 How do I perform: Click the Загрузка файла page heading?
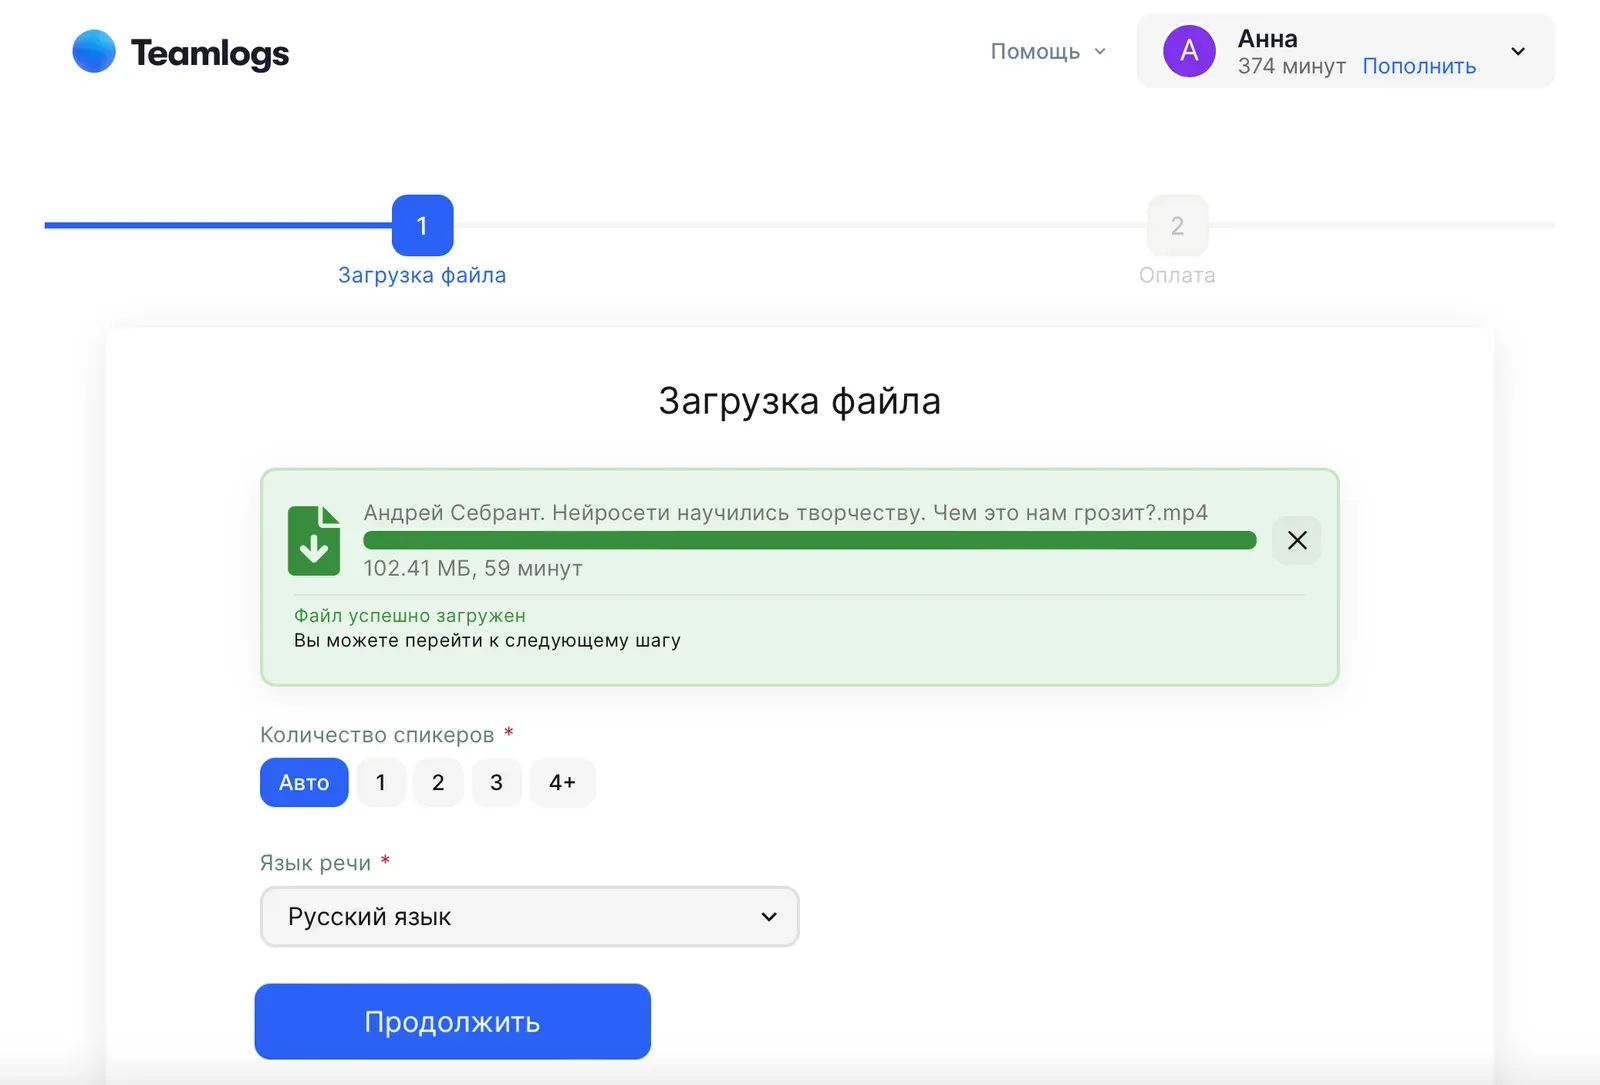coord(800,401)
